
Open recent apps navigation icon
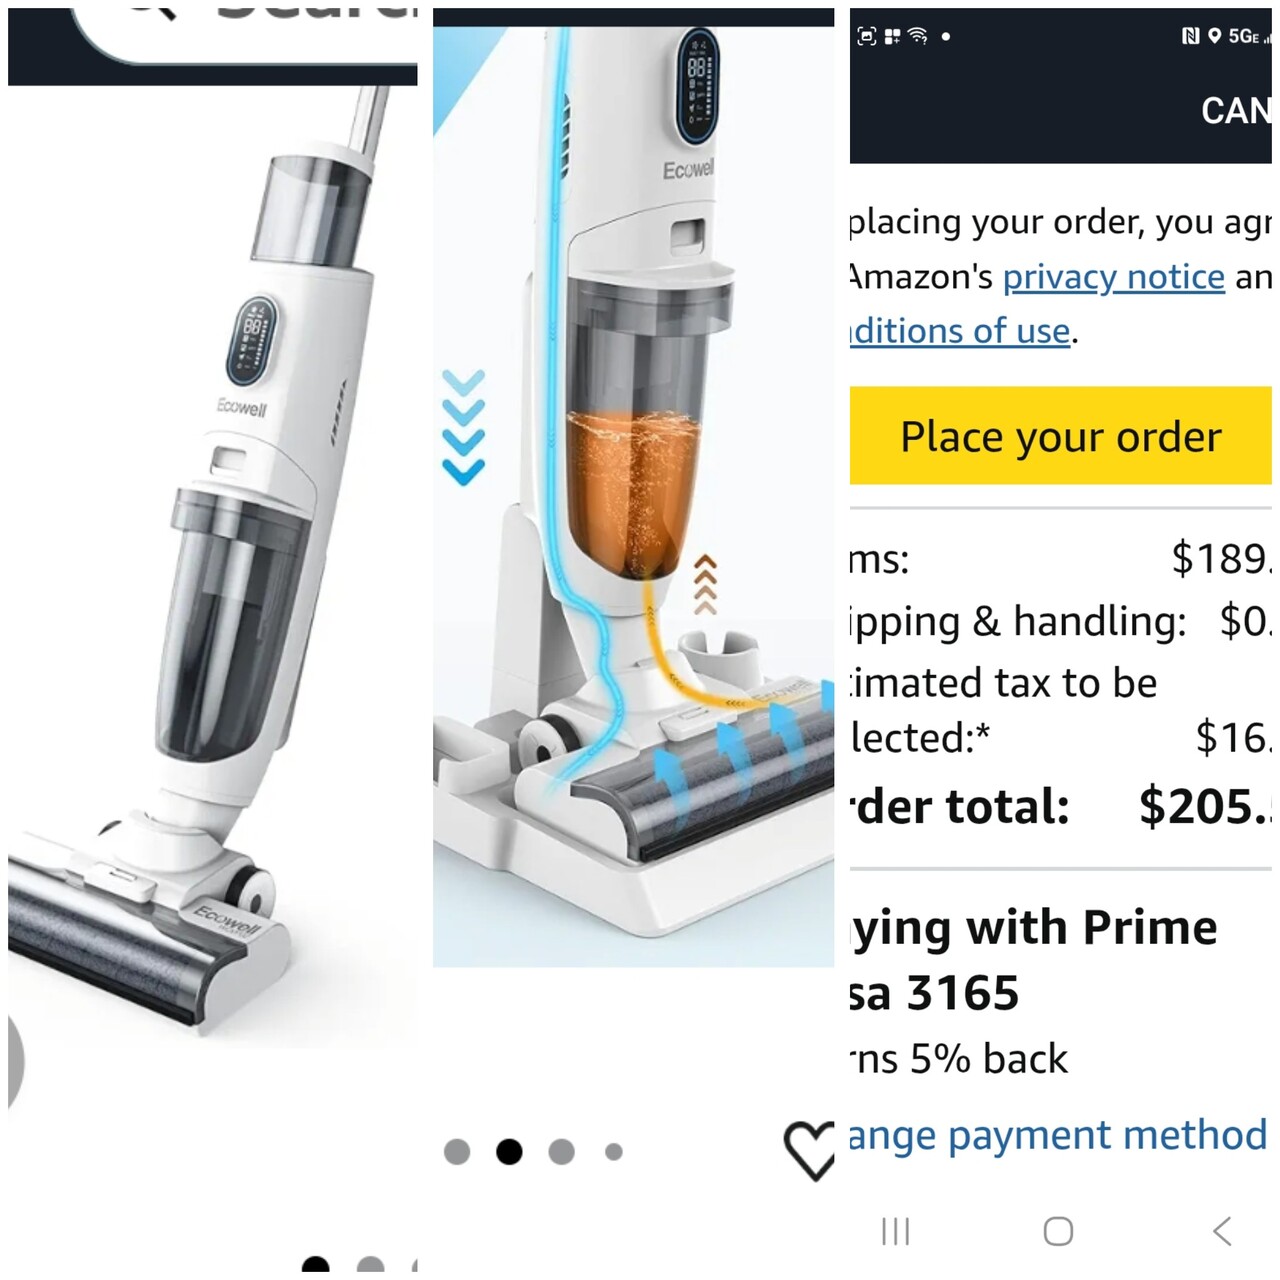click(x=896, y=1231)
